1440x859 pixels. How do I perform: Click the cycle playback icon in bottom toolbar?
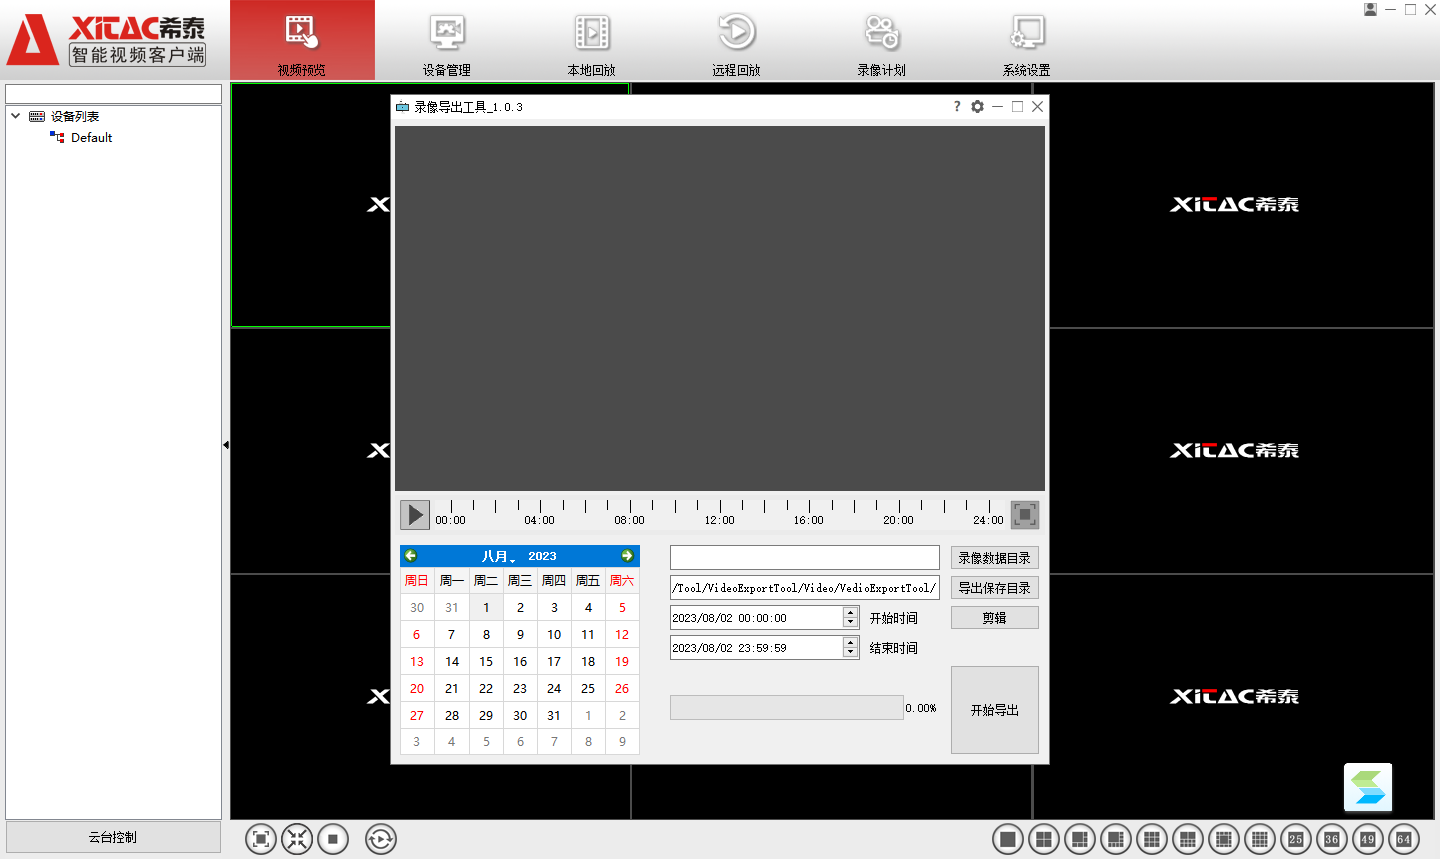pyautogui.click(x=381, y=839)
